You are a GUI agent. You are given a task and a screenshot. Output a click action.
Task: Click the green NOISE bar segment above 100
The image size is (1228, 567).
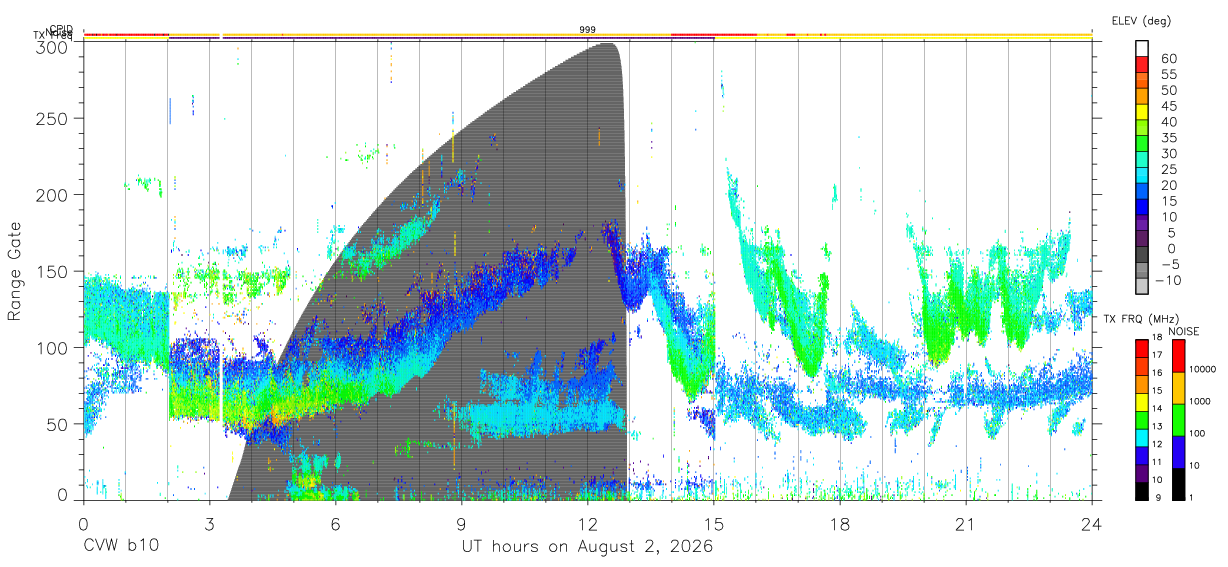pos(1178,418)
